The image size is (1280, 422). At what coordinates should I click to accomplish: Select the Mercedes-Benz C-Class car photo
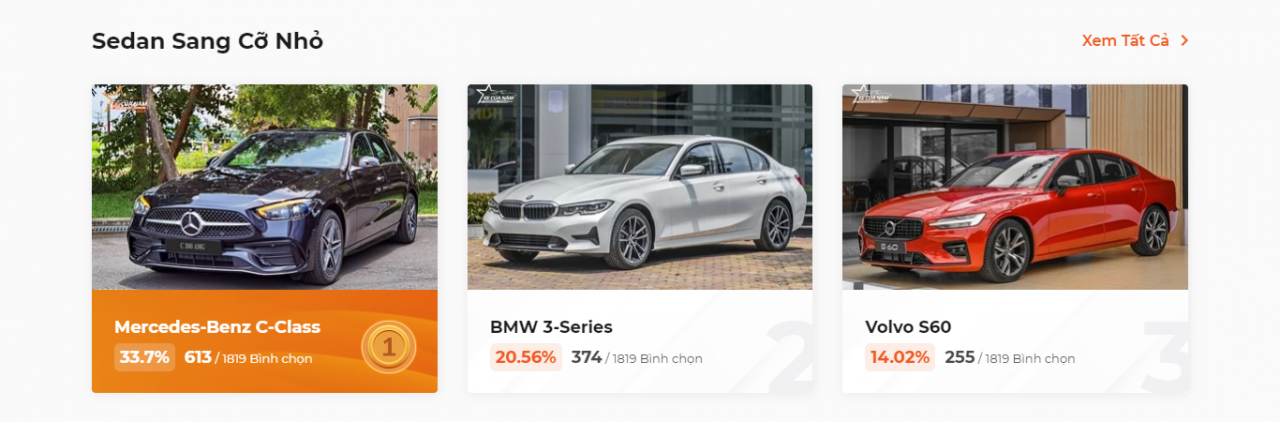point(265,187)
